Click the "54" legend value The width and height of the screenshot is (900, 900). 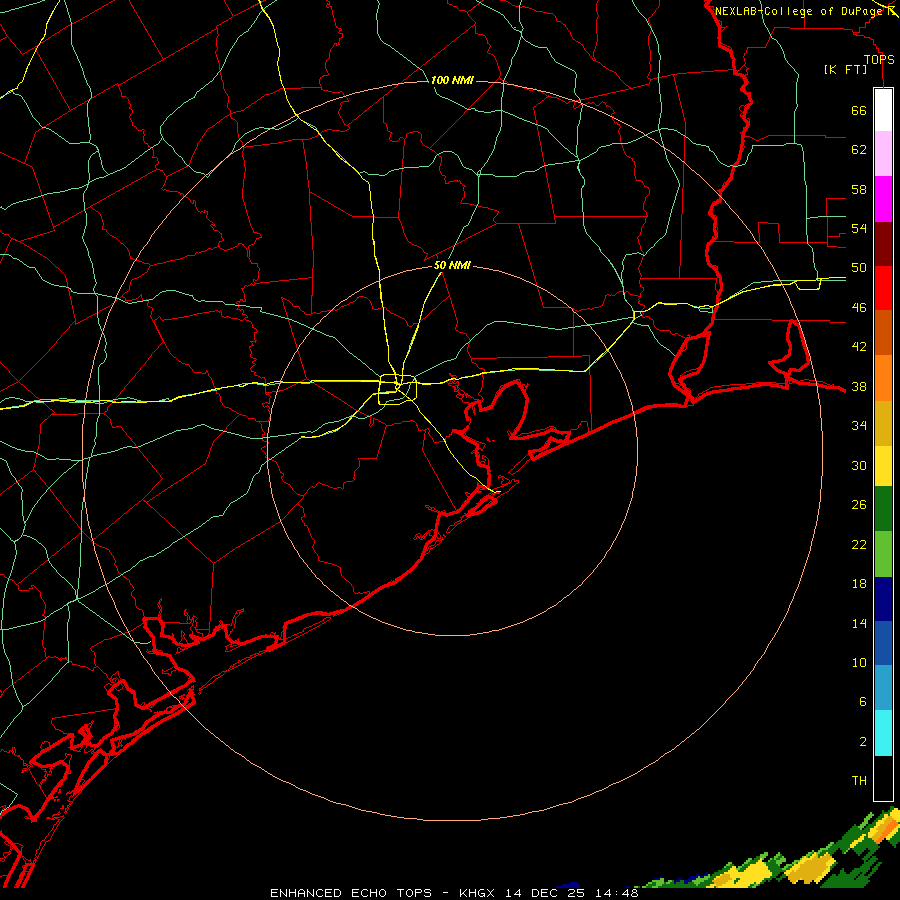859,228
